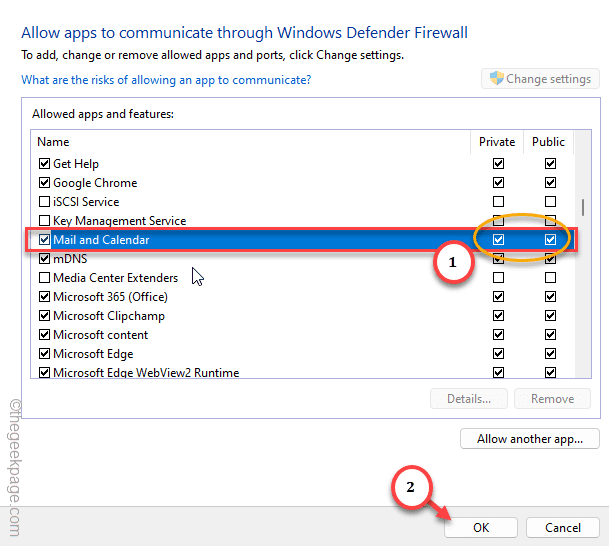The image size is (609, 546).
Task: Toggle Public checkbox for Microsoft Clipchamp
Action: [550, 316]
